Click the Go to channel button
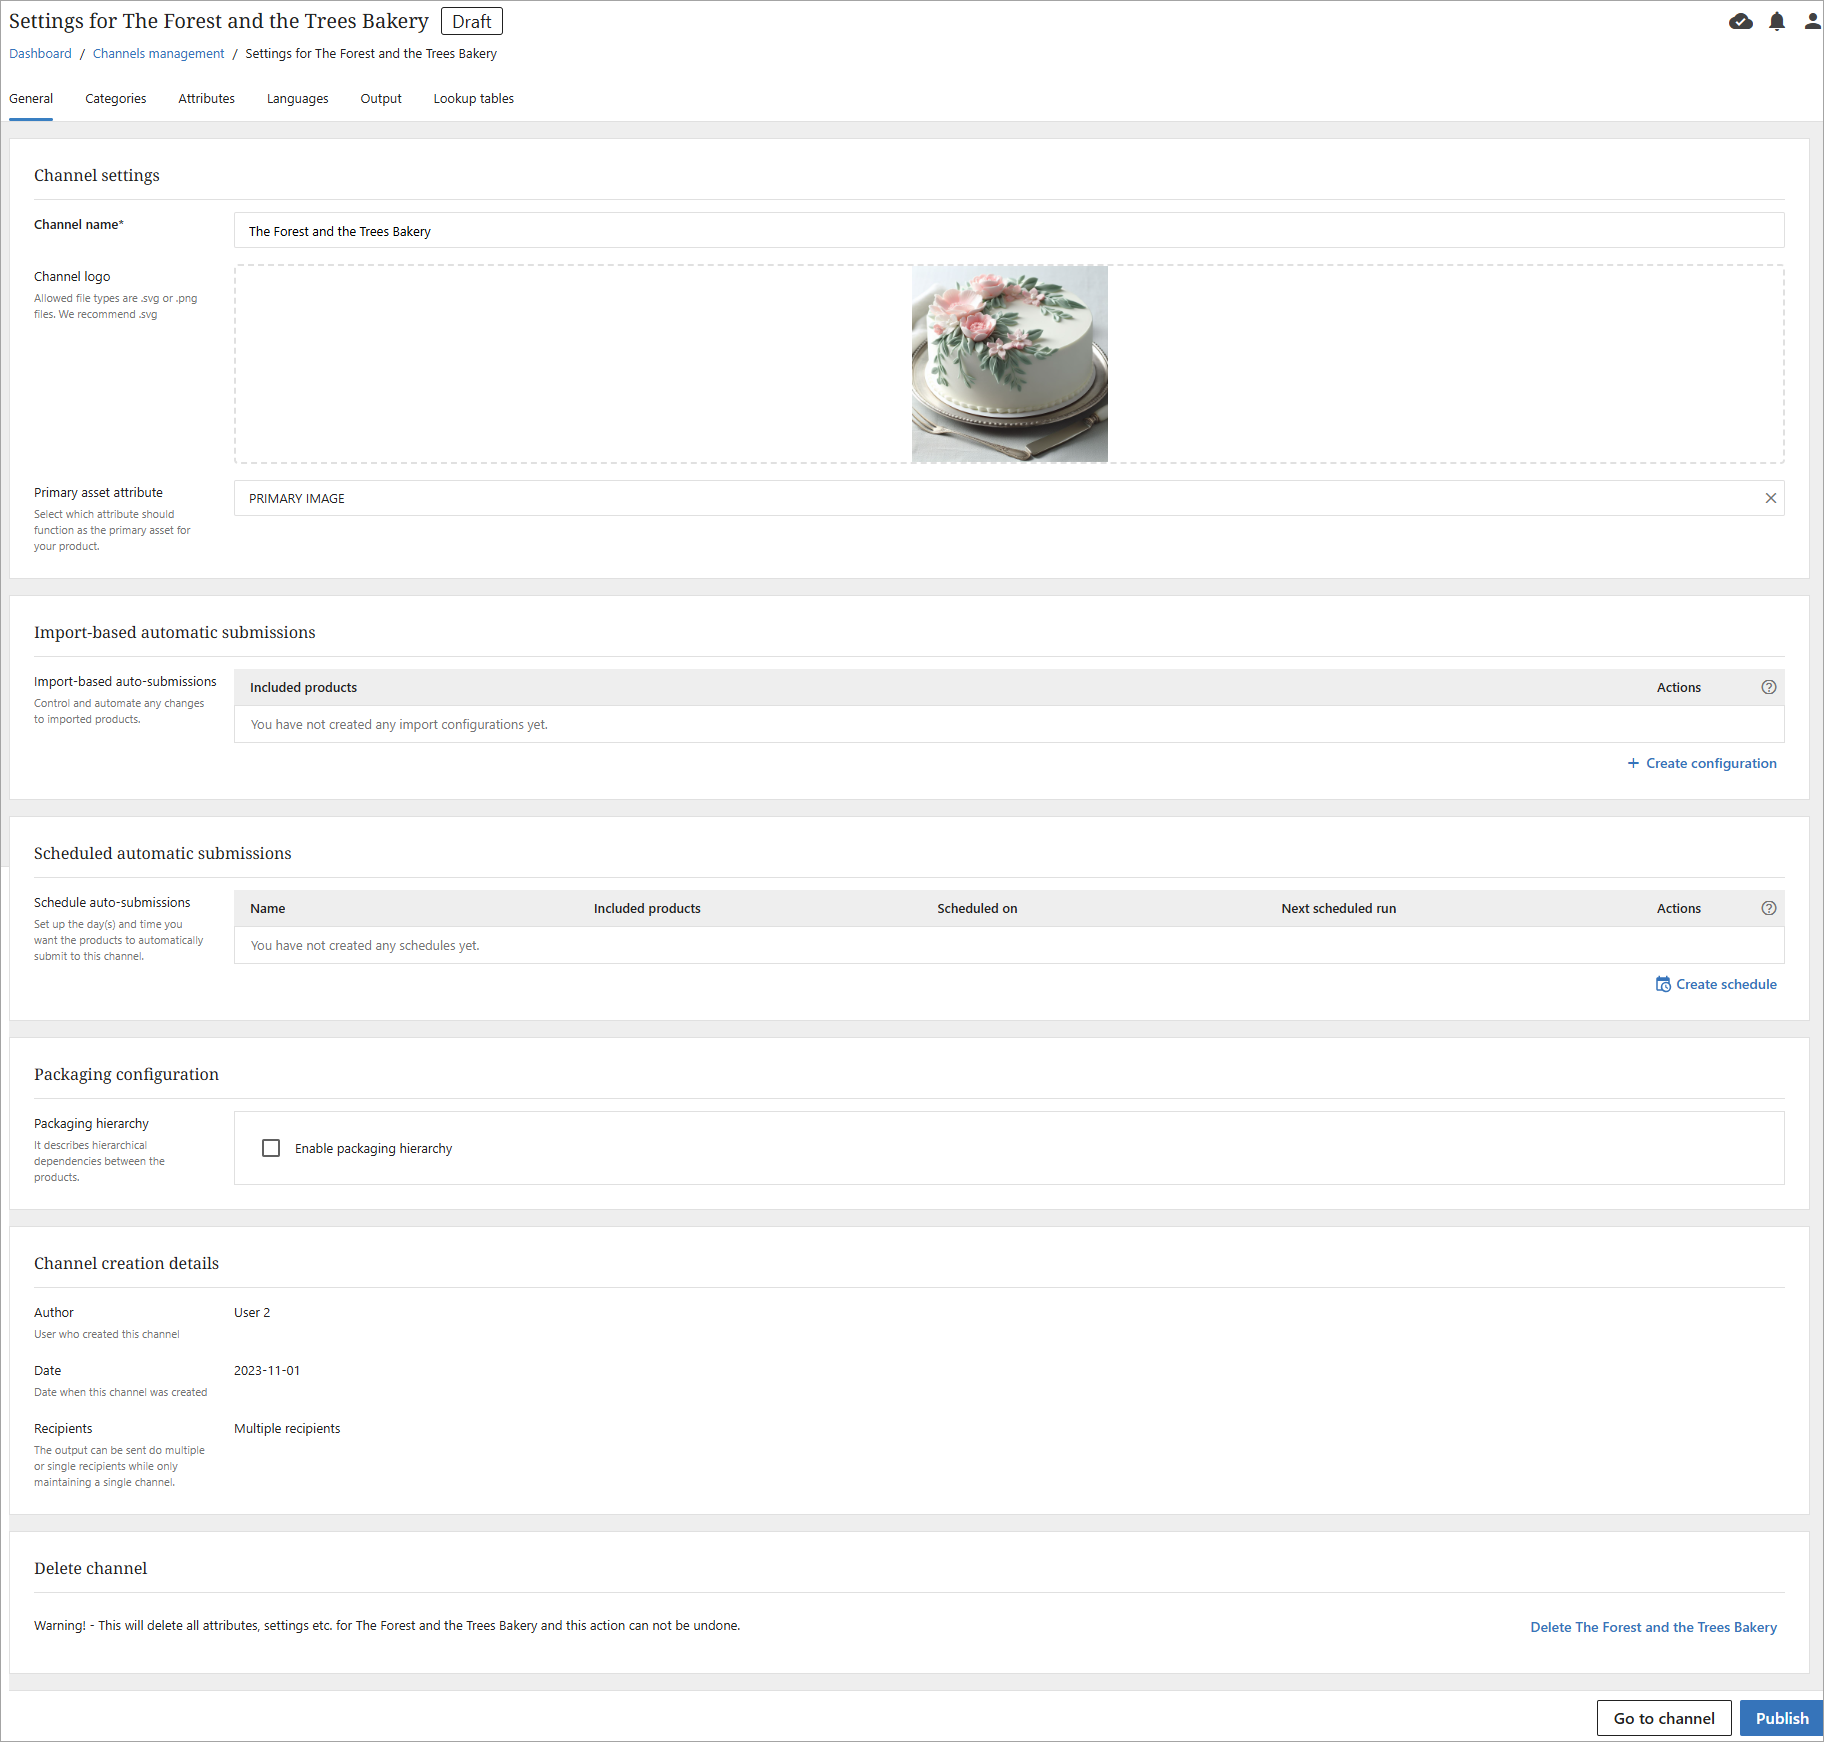 (x=1663, y=1718)
